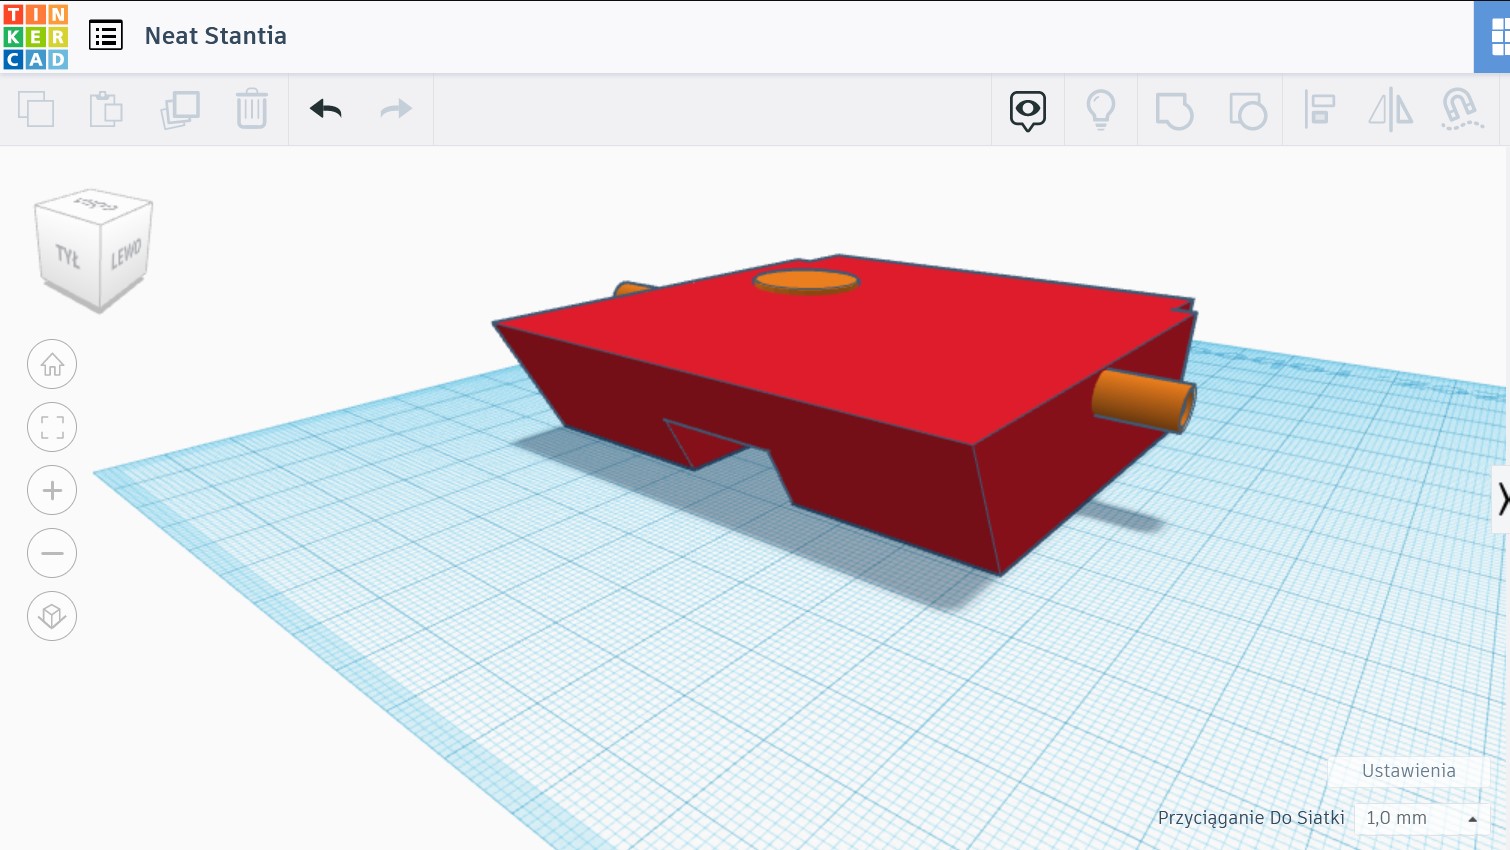The image size is (1510, 850).
Task: Toggle show all hidden objects lightbulb
Action: pyautogui.click(x=1101, y=110)
